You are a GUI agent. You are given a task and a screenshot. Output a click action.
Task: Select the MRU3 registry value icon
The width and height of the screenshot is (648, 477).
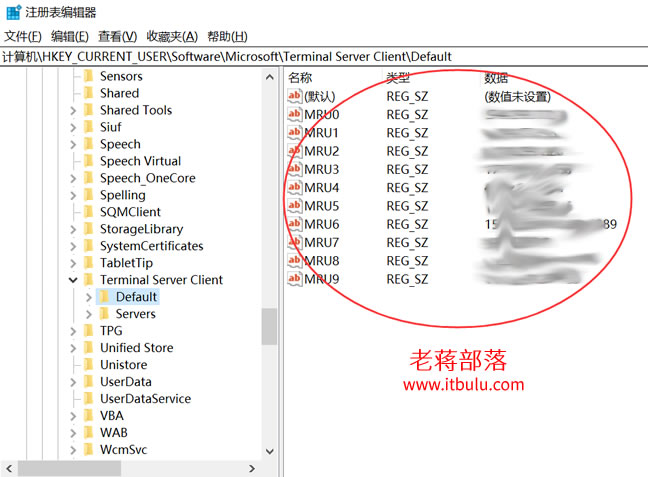tap(294, 169)
